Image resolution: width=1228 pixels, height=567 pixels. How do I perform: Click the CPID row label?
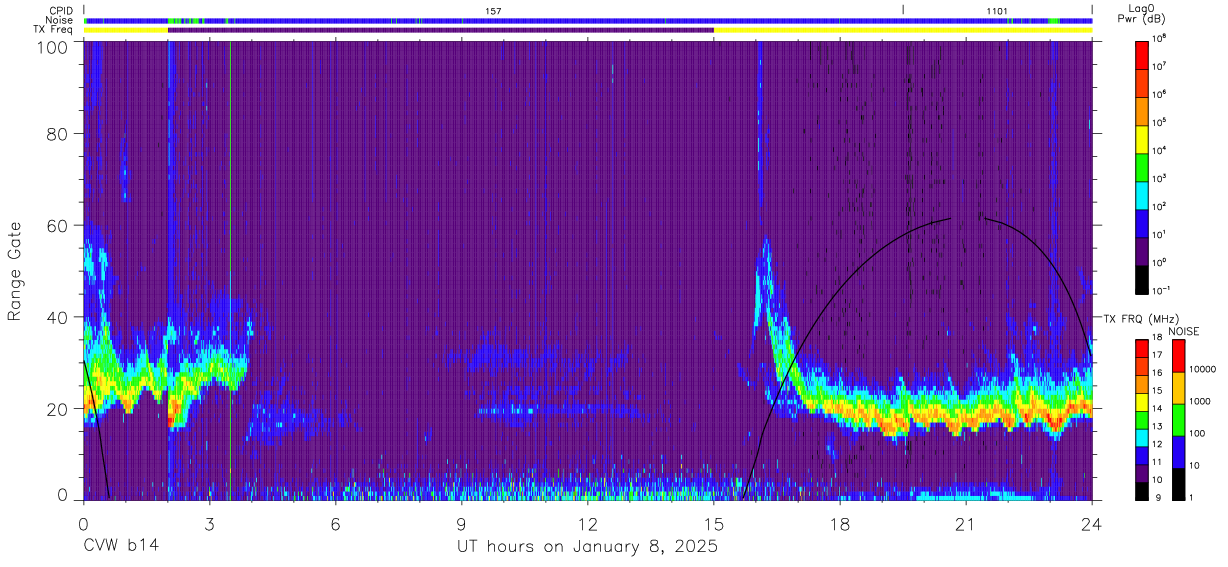(x=62, y=10)
